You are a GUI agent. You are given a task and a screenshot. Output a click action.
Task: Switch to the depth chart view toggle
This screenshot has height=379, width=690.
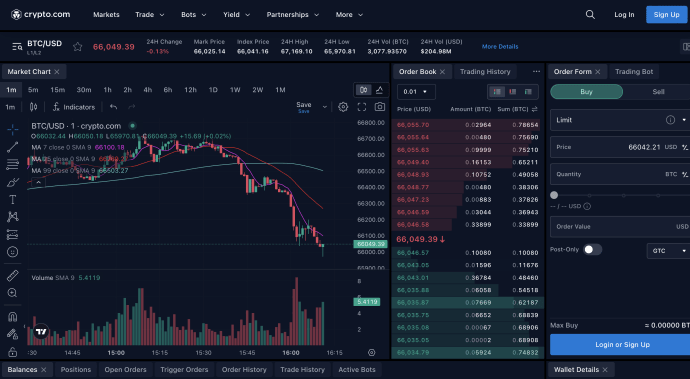(380, 90)
